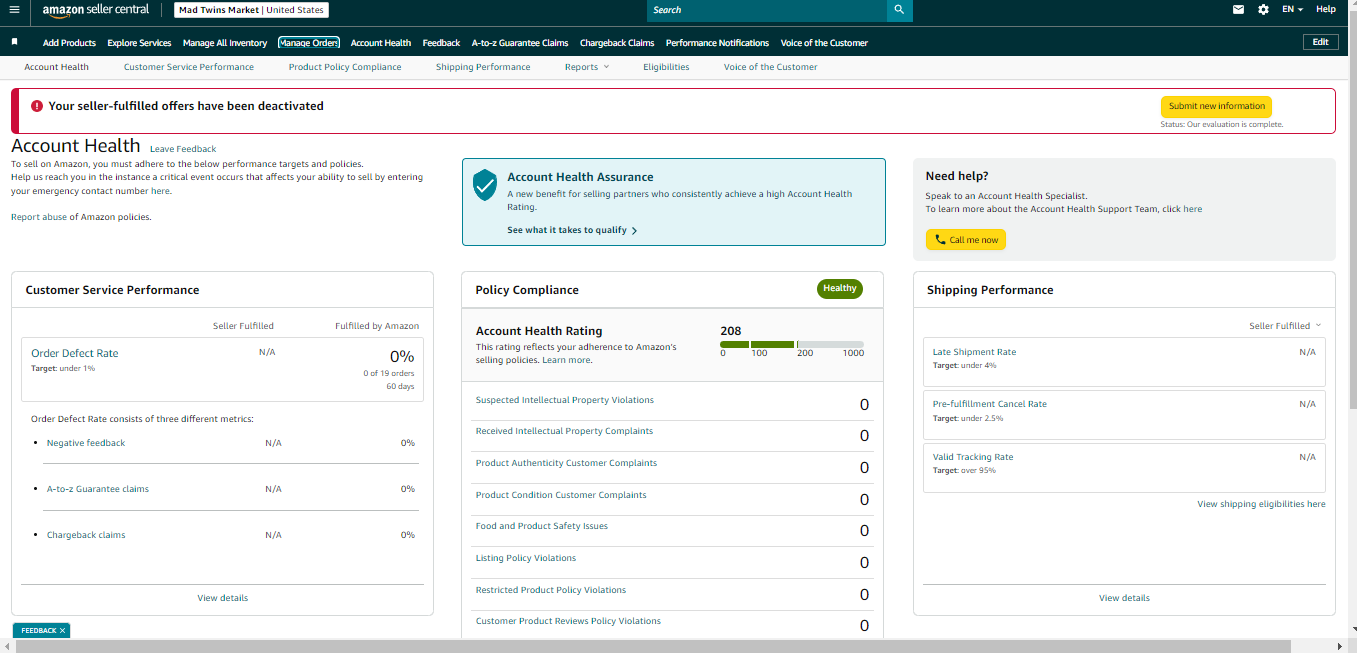Click View shipping eligibilities here
1357x653 pixels.
(1261, 504)
